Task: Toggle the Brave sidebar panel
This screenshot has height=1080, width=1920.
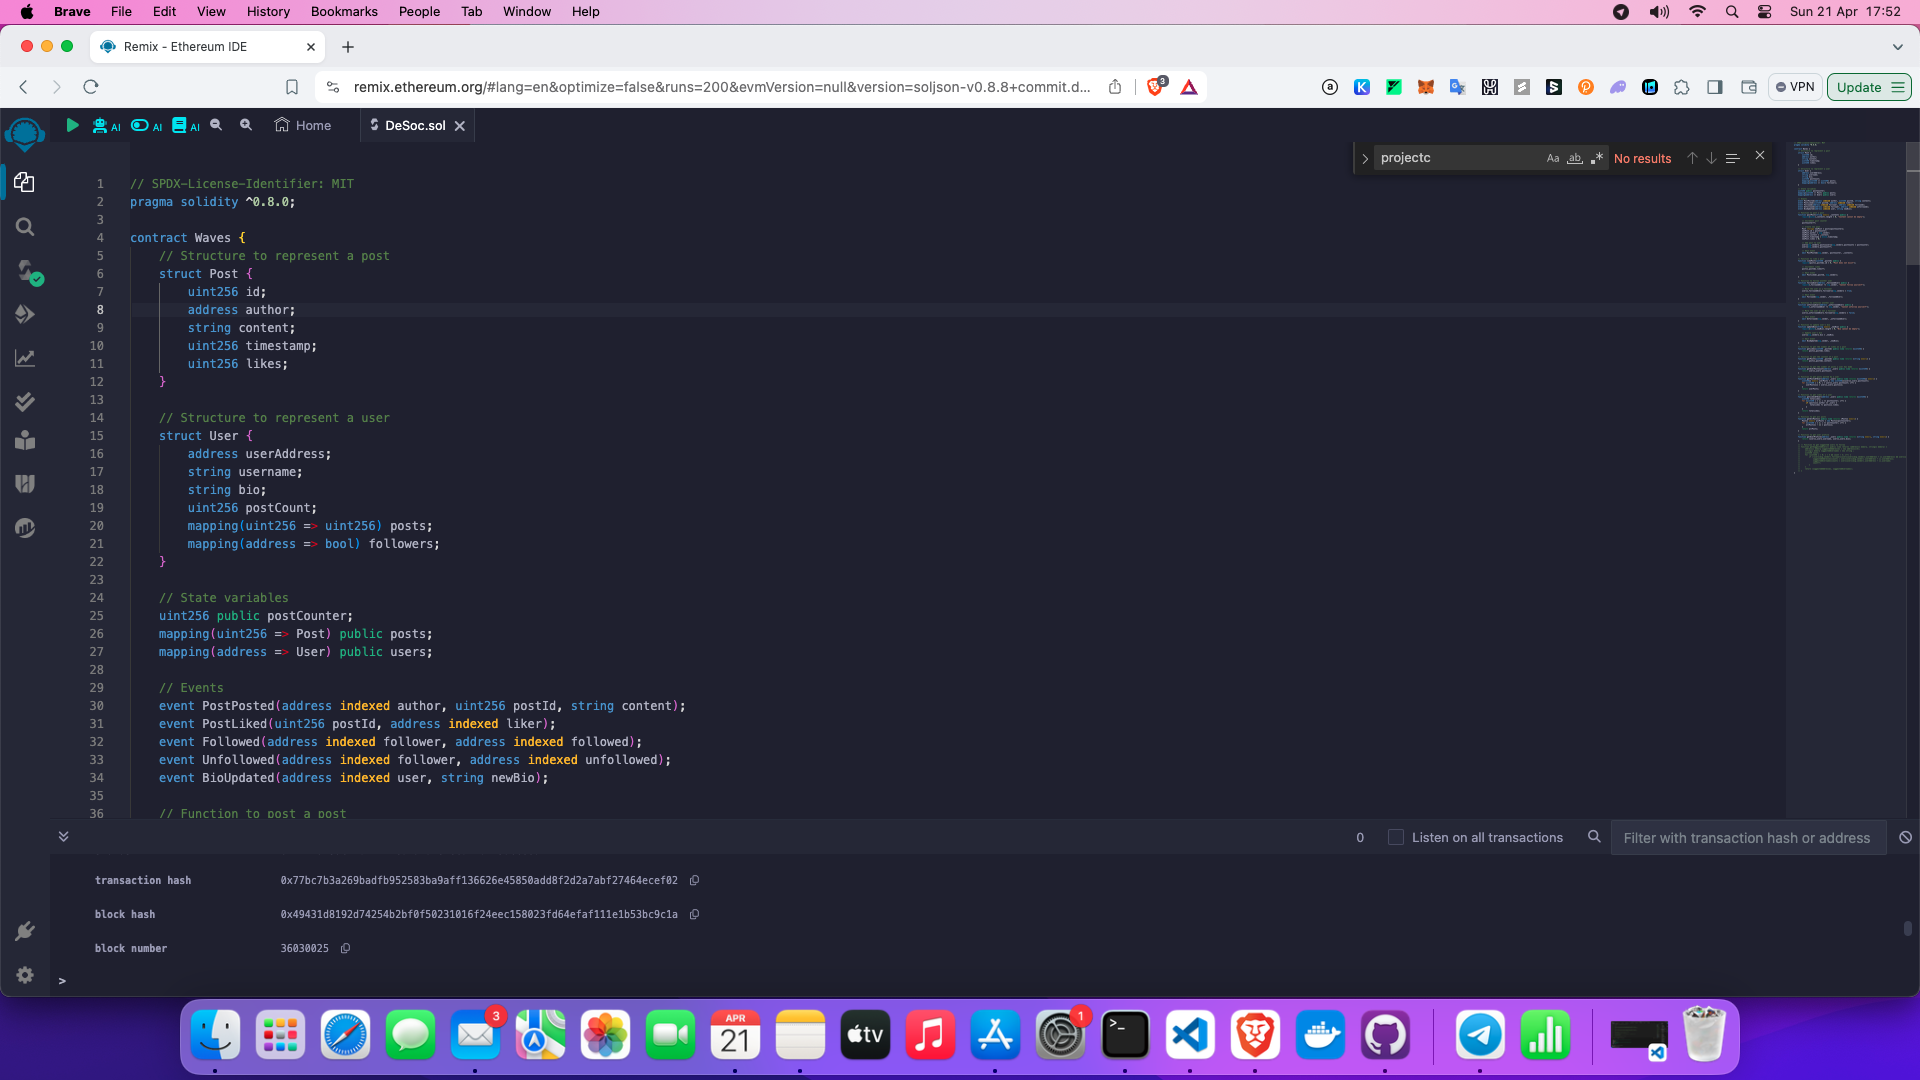Action: coord(1715,87)
